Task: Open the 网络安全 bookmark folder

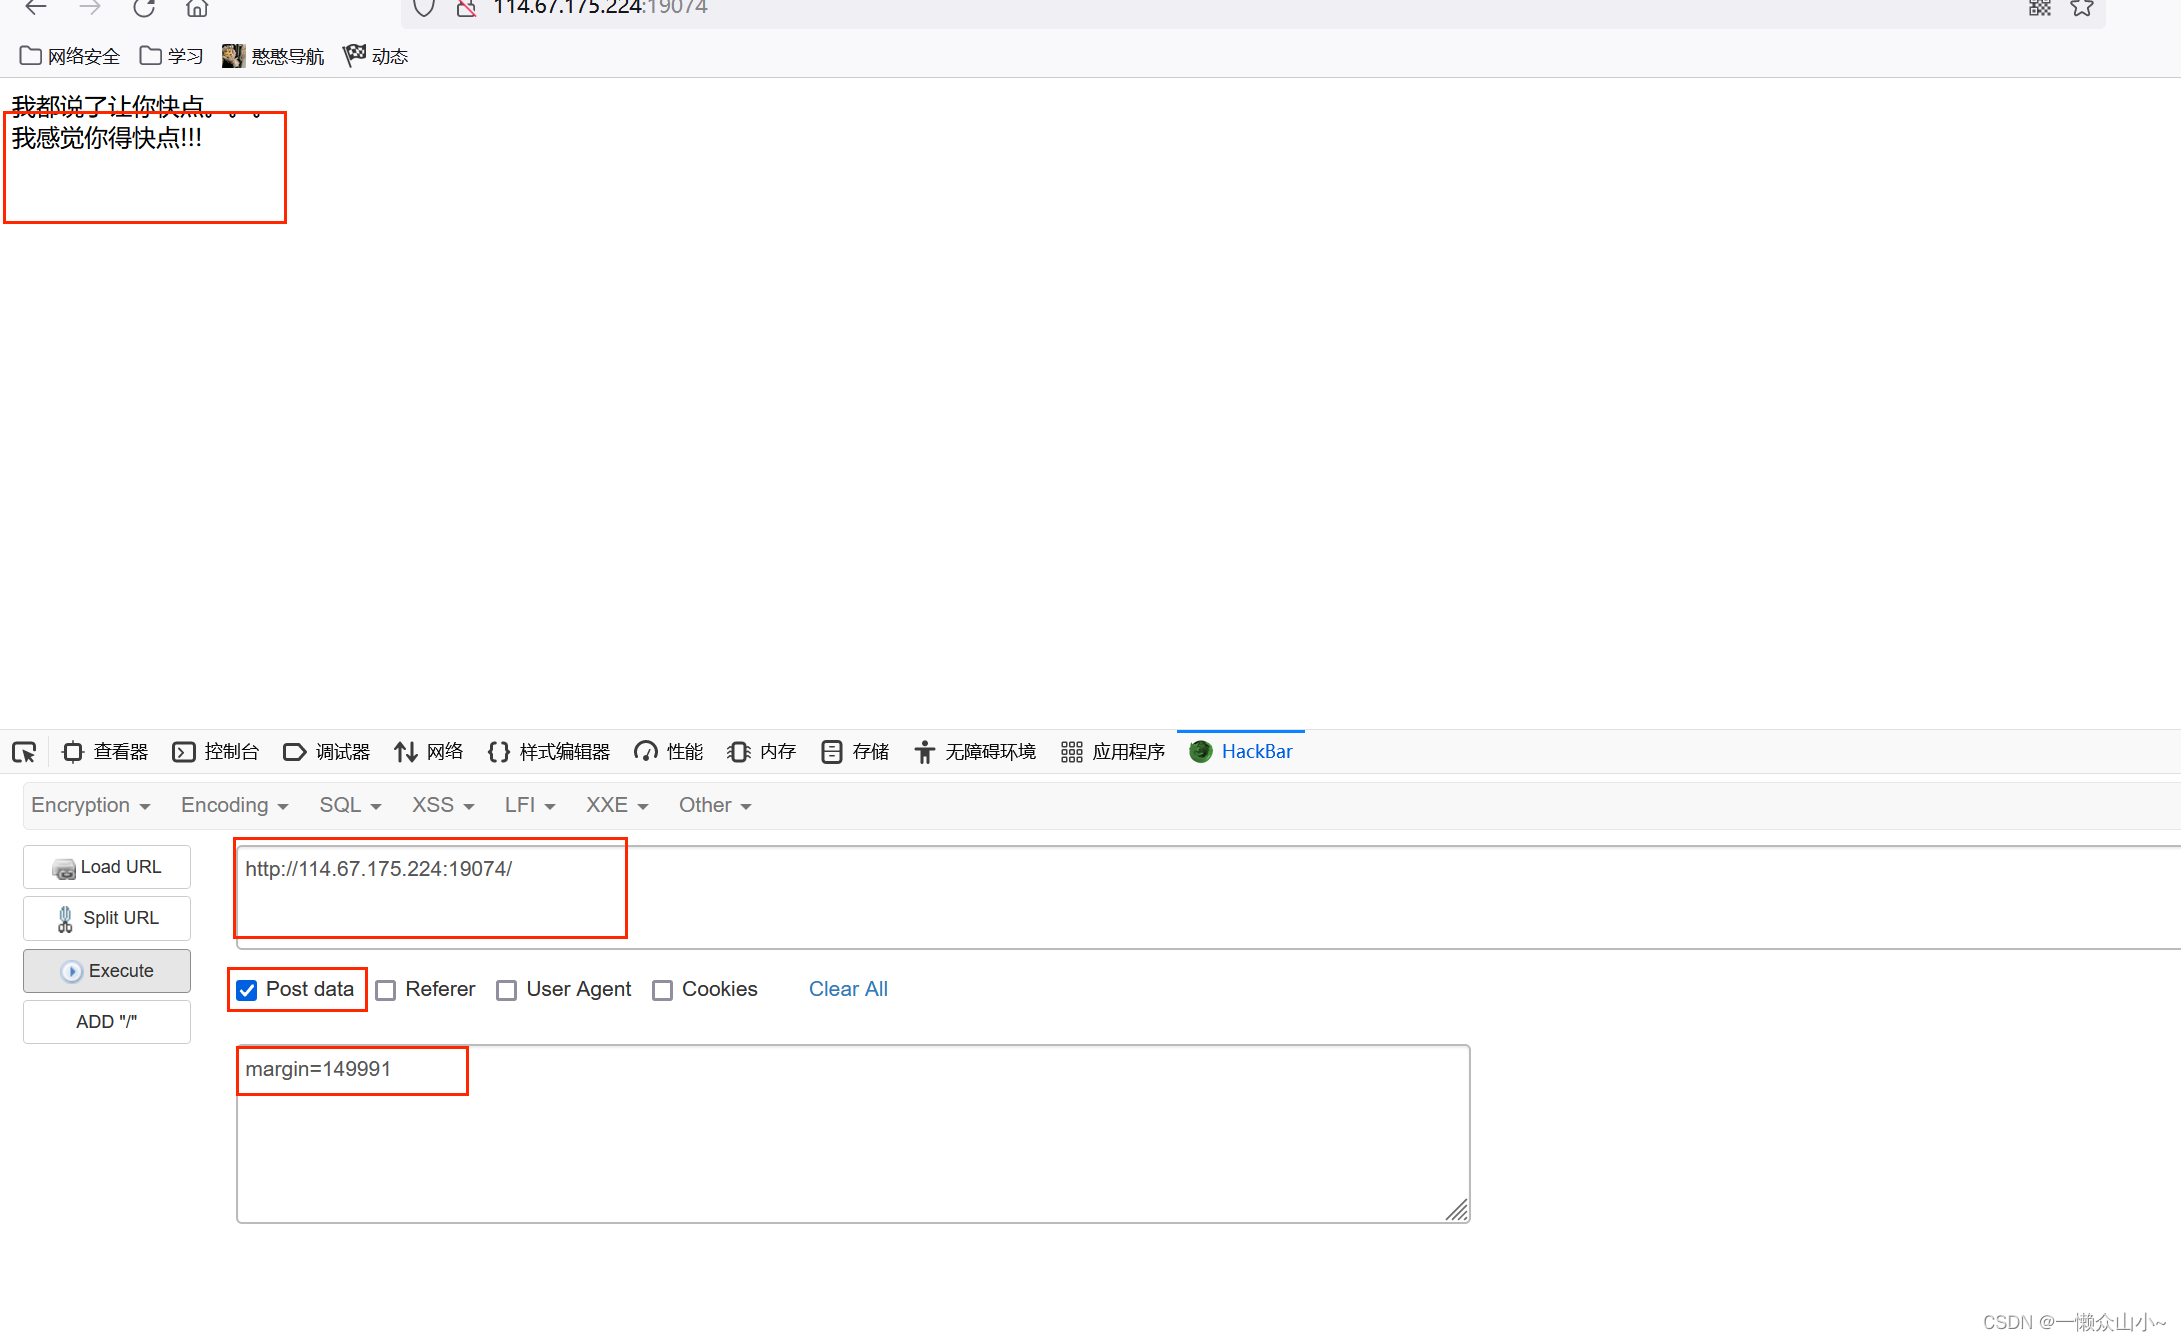Action: [x=70, y=56]
